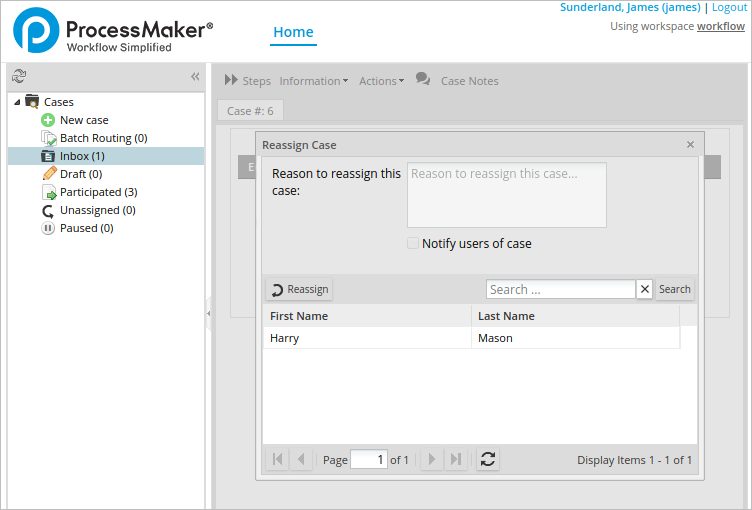This screenshot has width=752, height=510.
Task: Collapse the Cases tree node
Action: (x=17, y=102)
